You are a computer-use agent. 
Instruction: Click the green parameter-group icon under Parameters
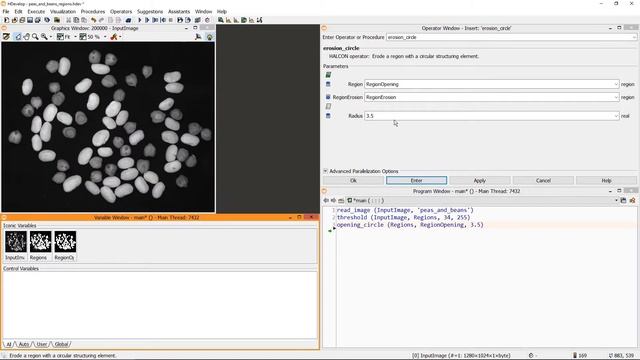(328, 75)
